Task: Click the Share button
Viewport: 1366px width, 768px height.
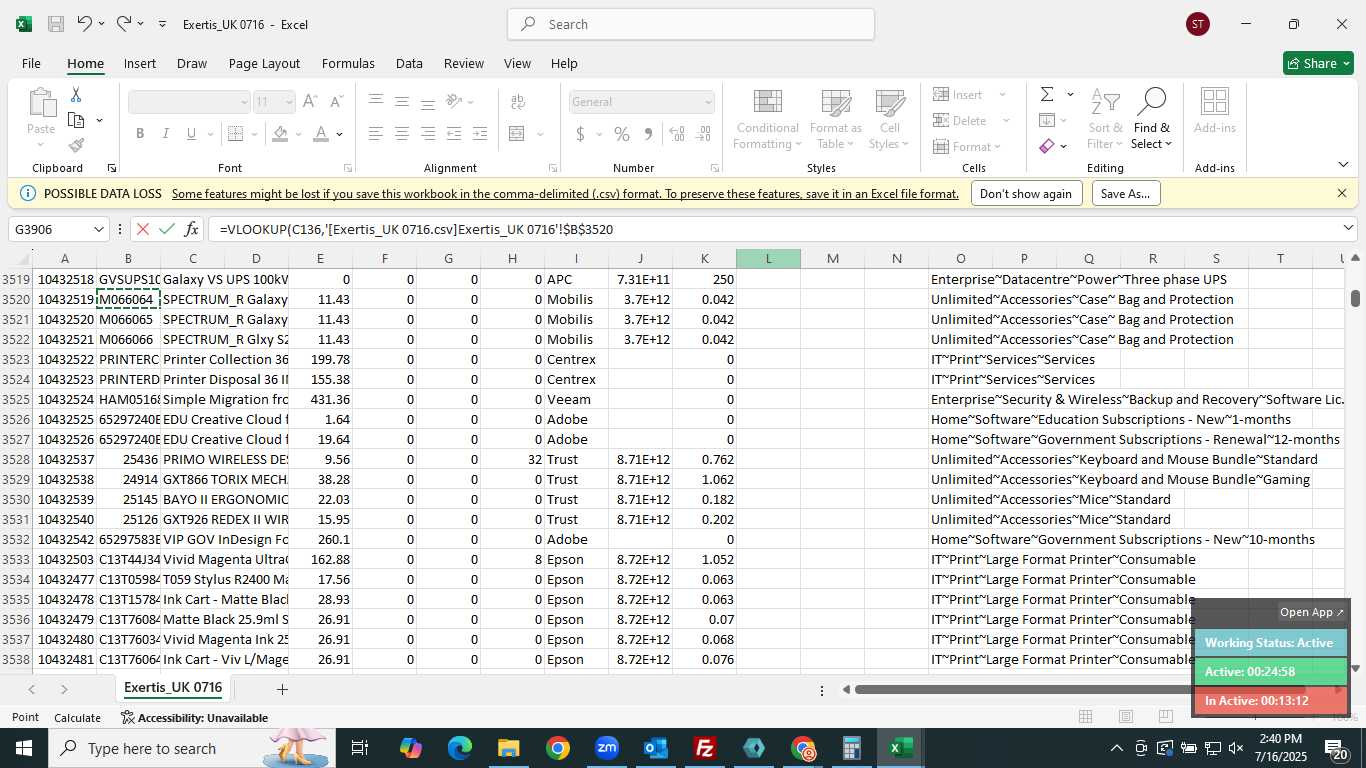Action: click(1318, 63)
